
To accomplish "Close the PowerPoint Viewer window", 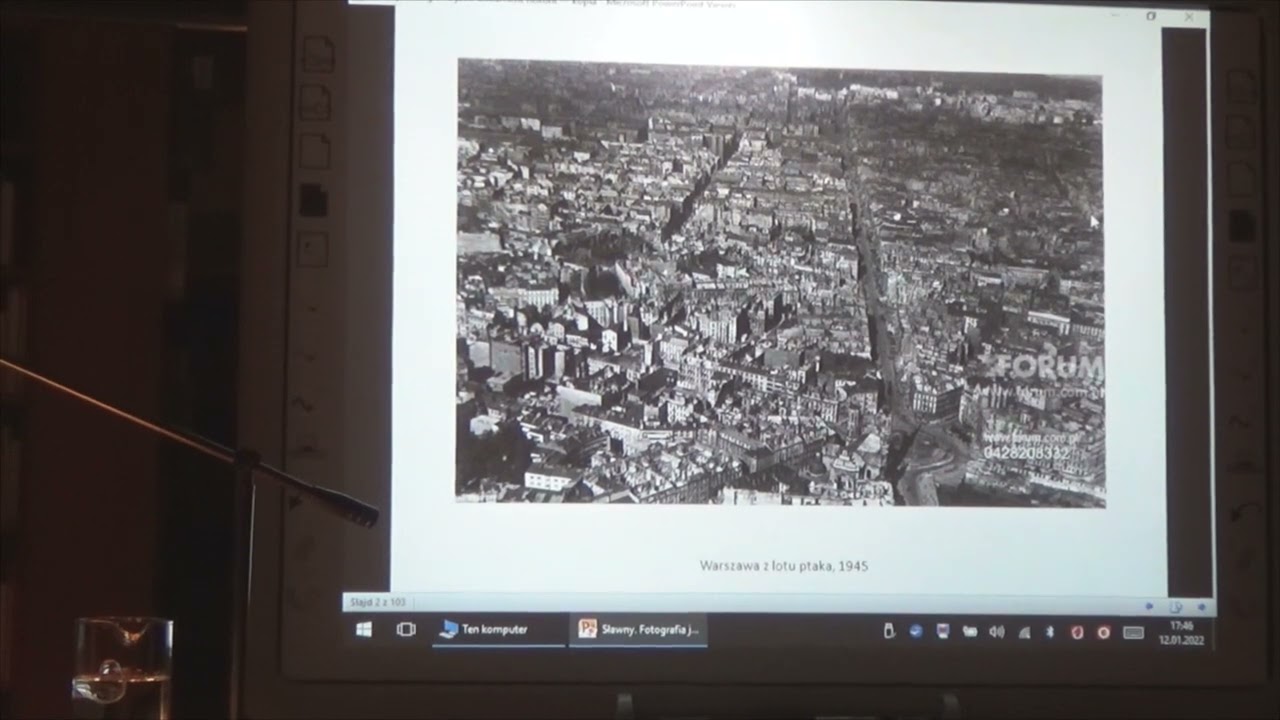I will 1188,17.
